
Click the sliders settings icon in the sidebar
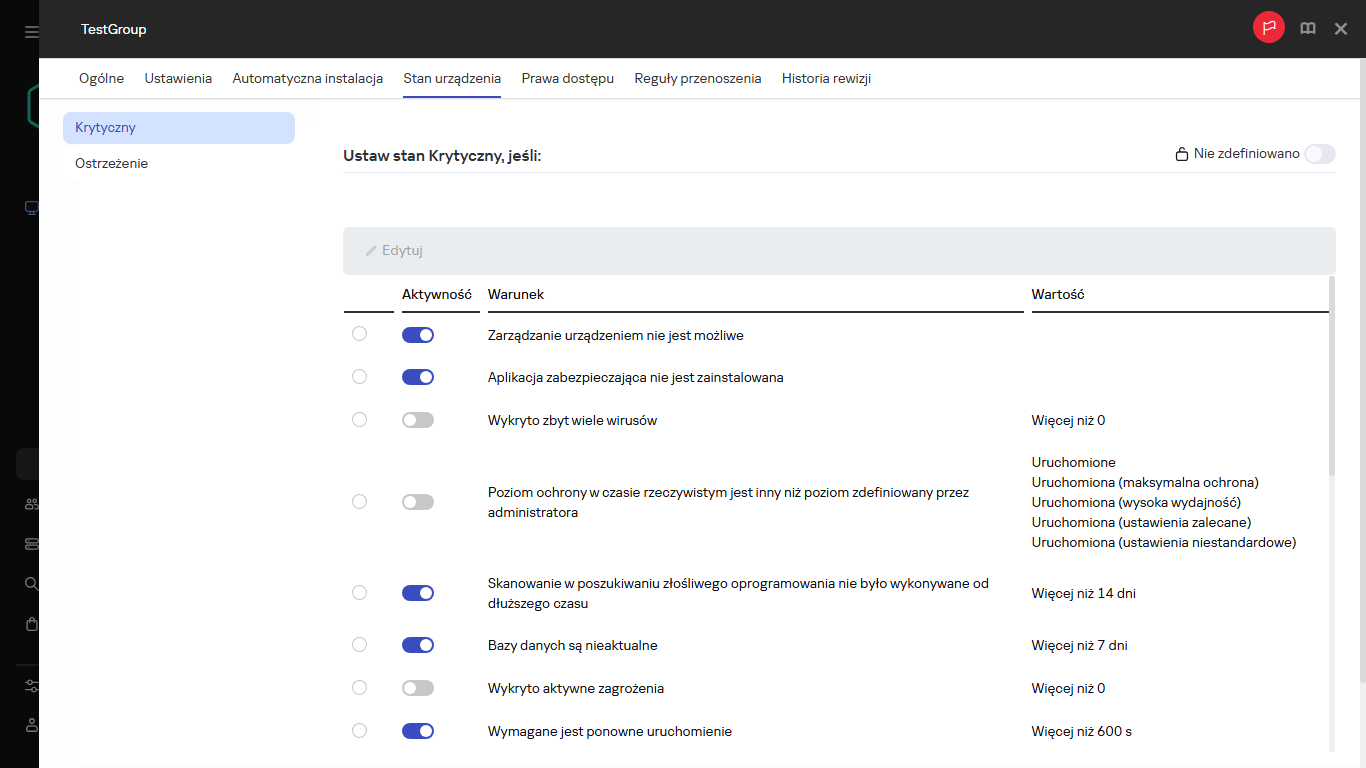point(31,686)
